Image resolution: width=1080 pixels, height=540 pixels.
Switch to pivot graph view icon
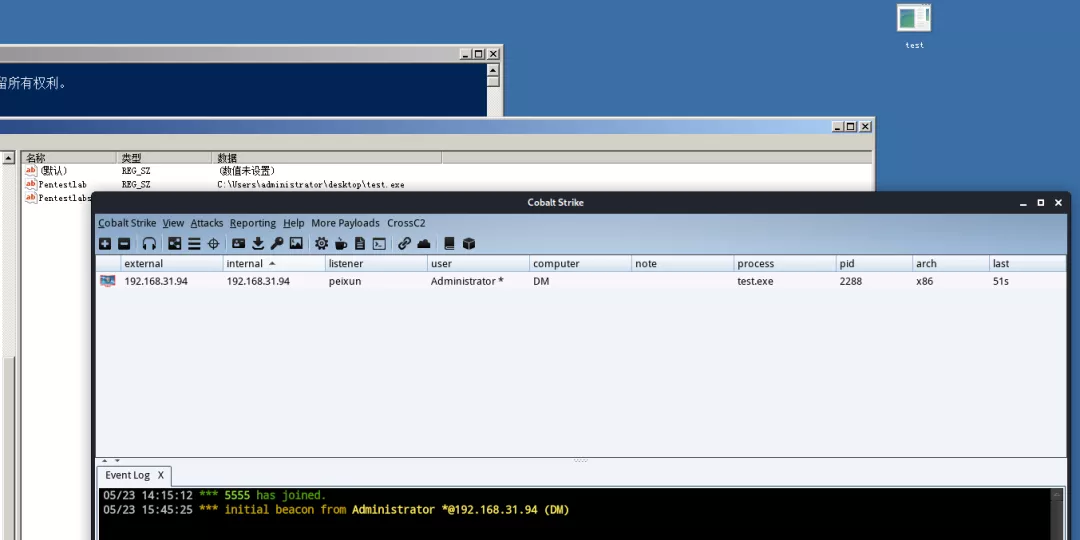[175, 243]
